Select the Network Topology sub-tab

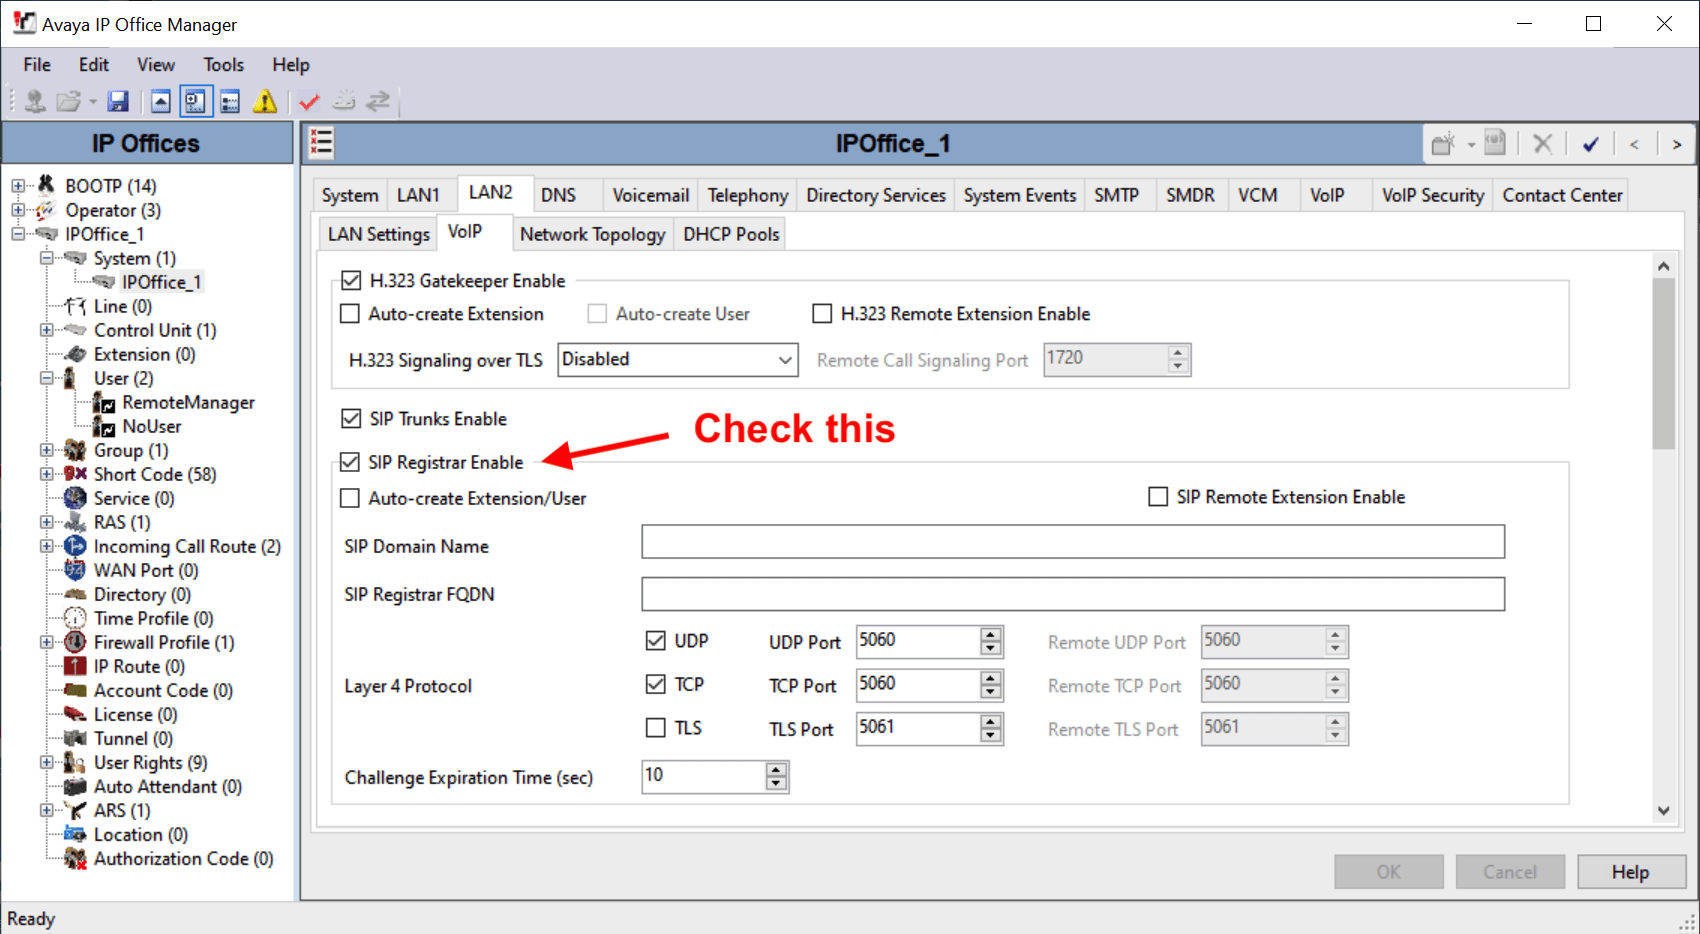pos(592,234)
